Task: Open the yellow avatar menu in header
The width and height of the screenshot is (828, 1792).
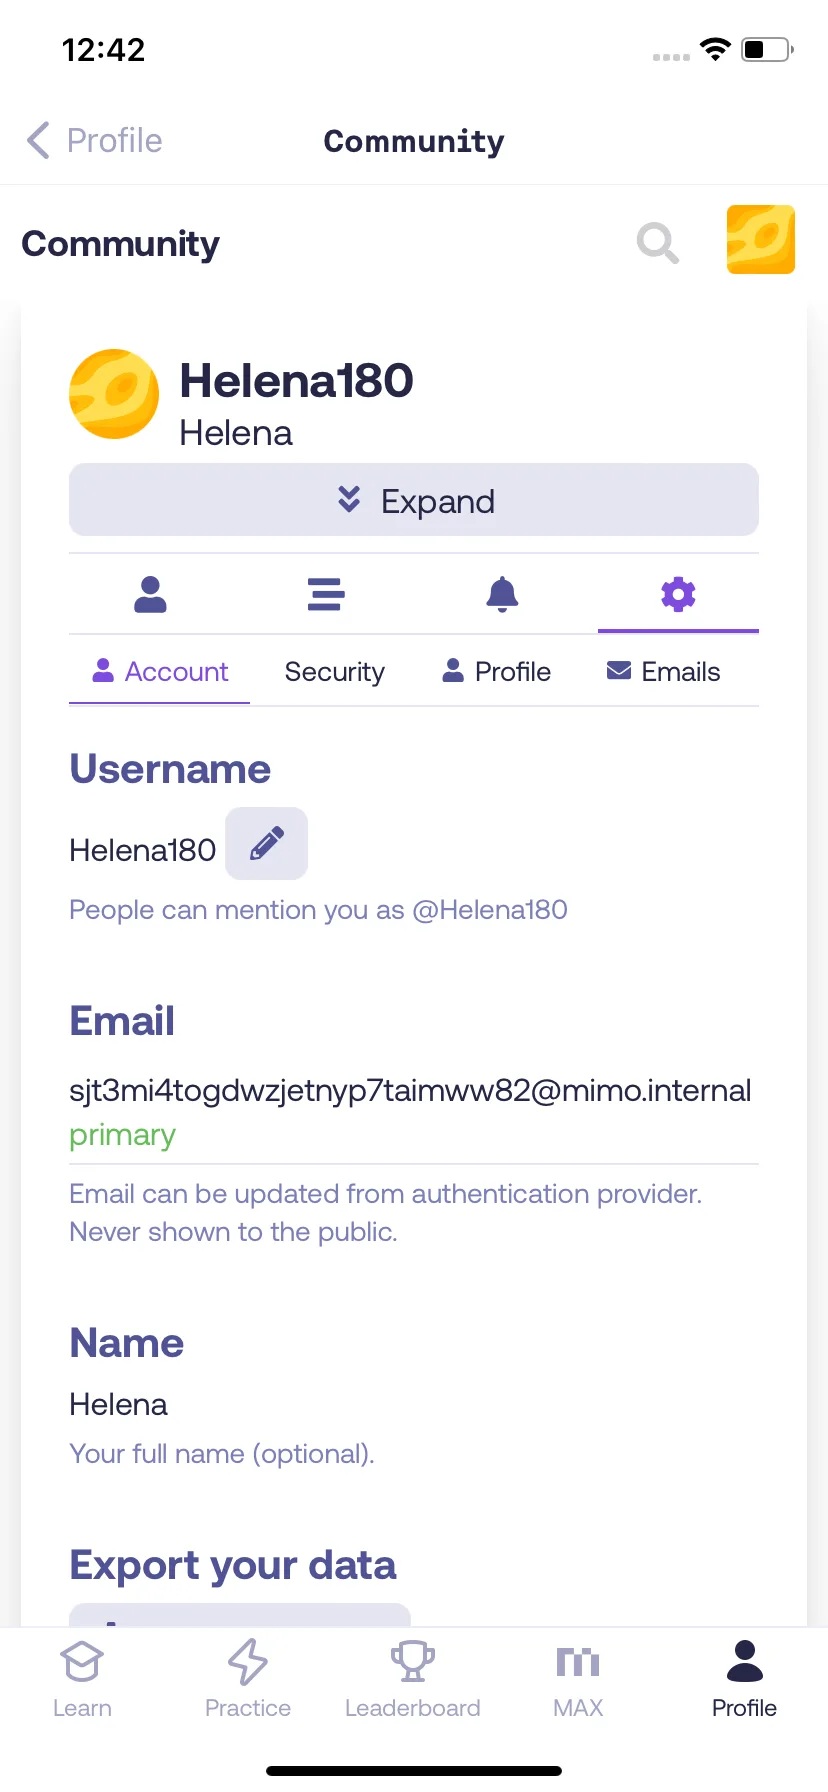Action: point(761,240)
